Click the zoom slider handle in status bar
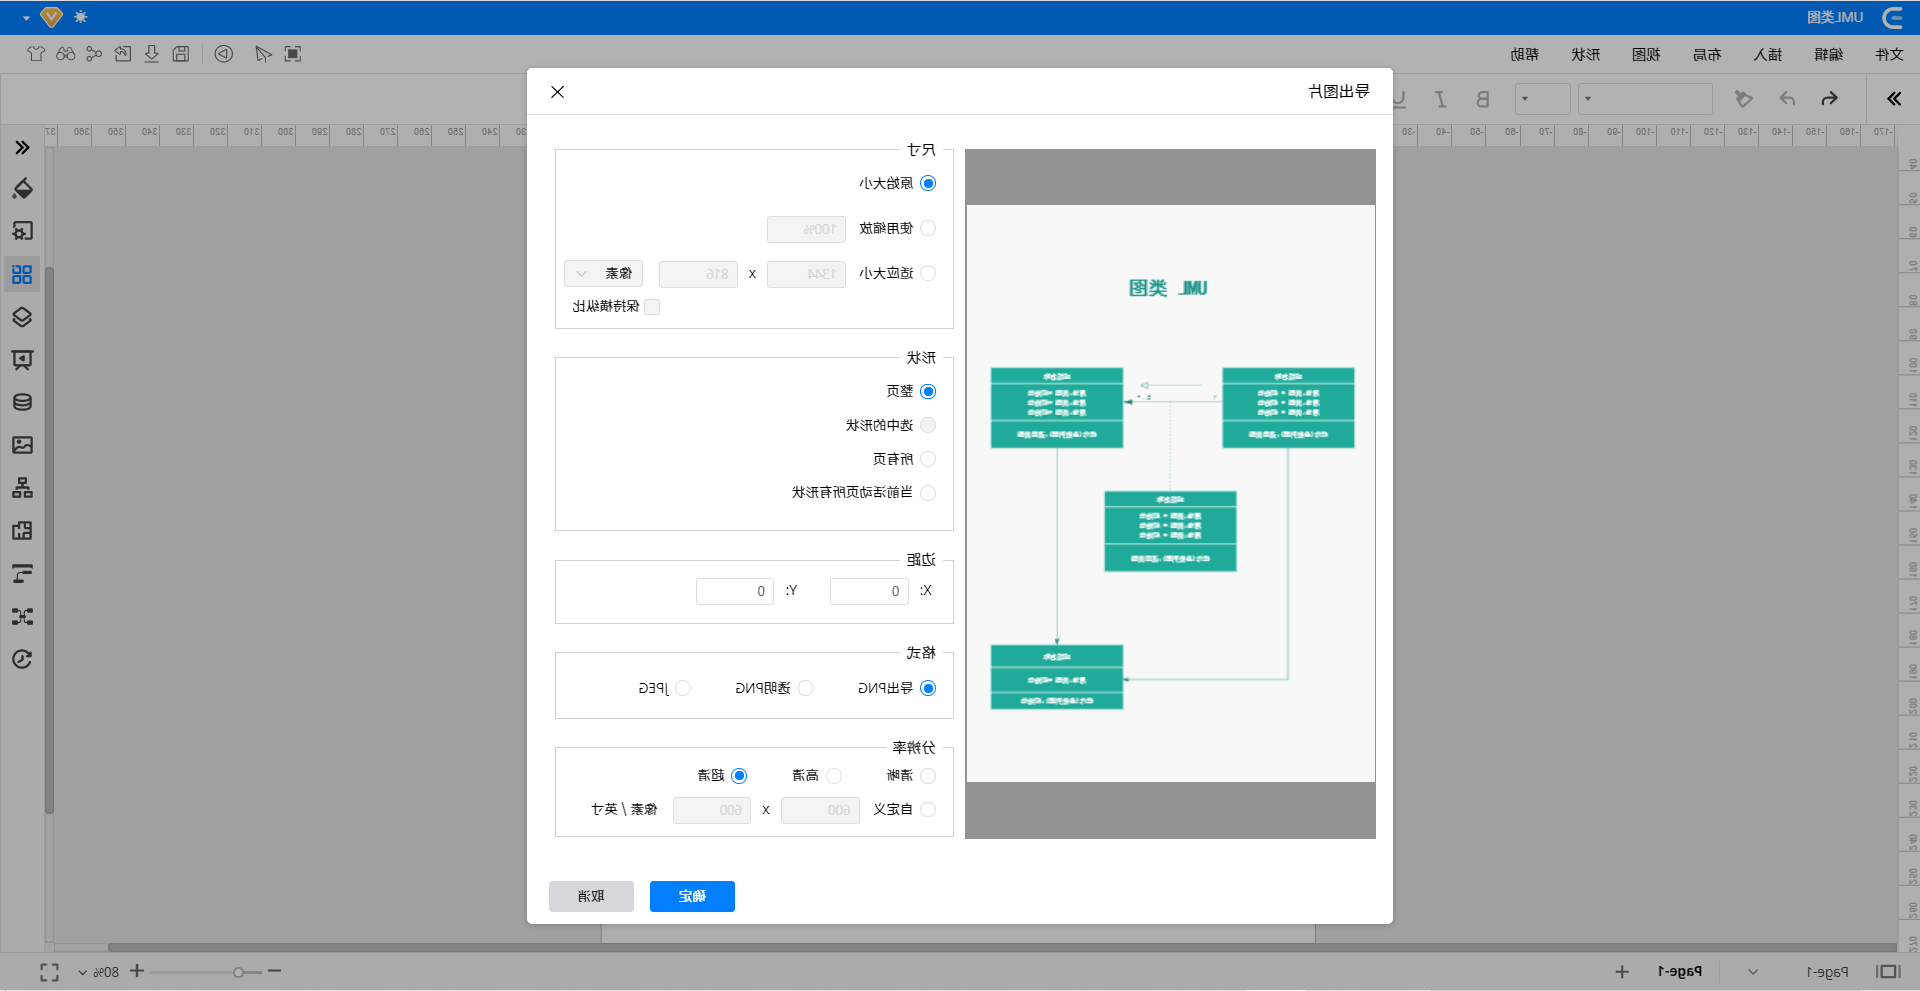The width and height of the screenshot is (1920, 991). pos(238,972)
